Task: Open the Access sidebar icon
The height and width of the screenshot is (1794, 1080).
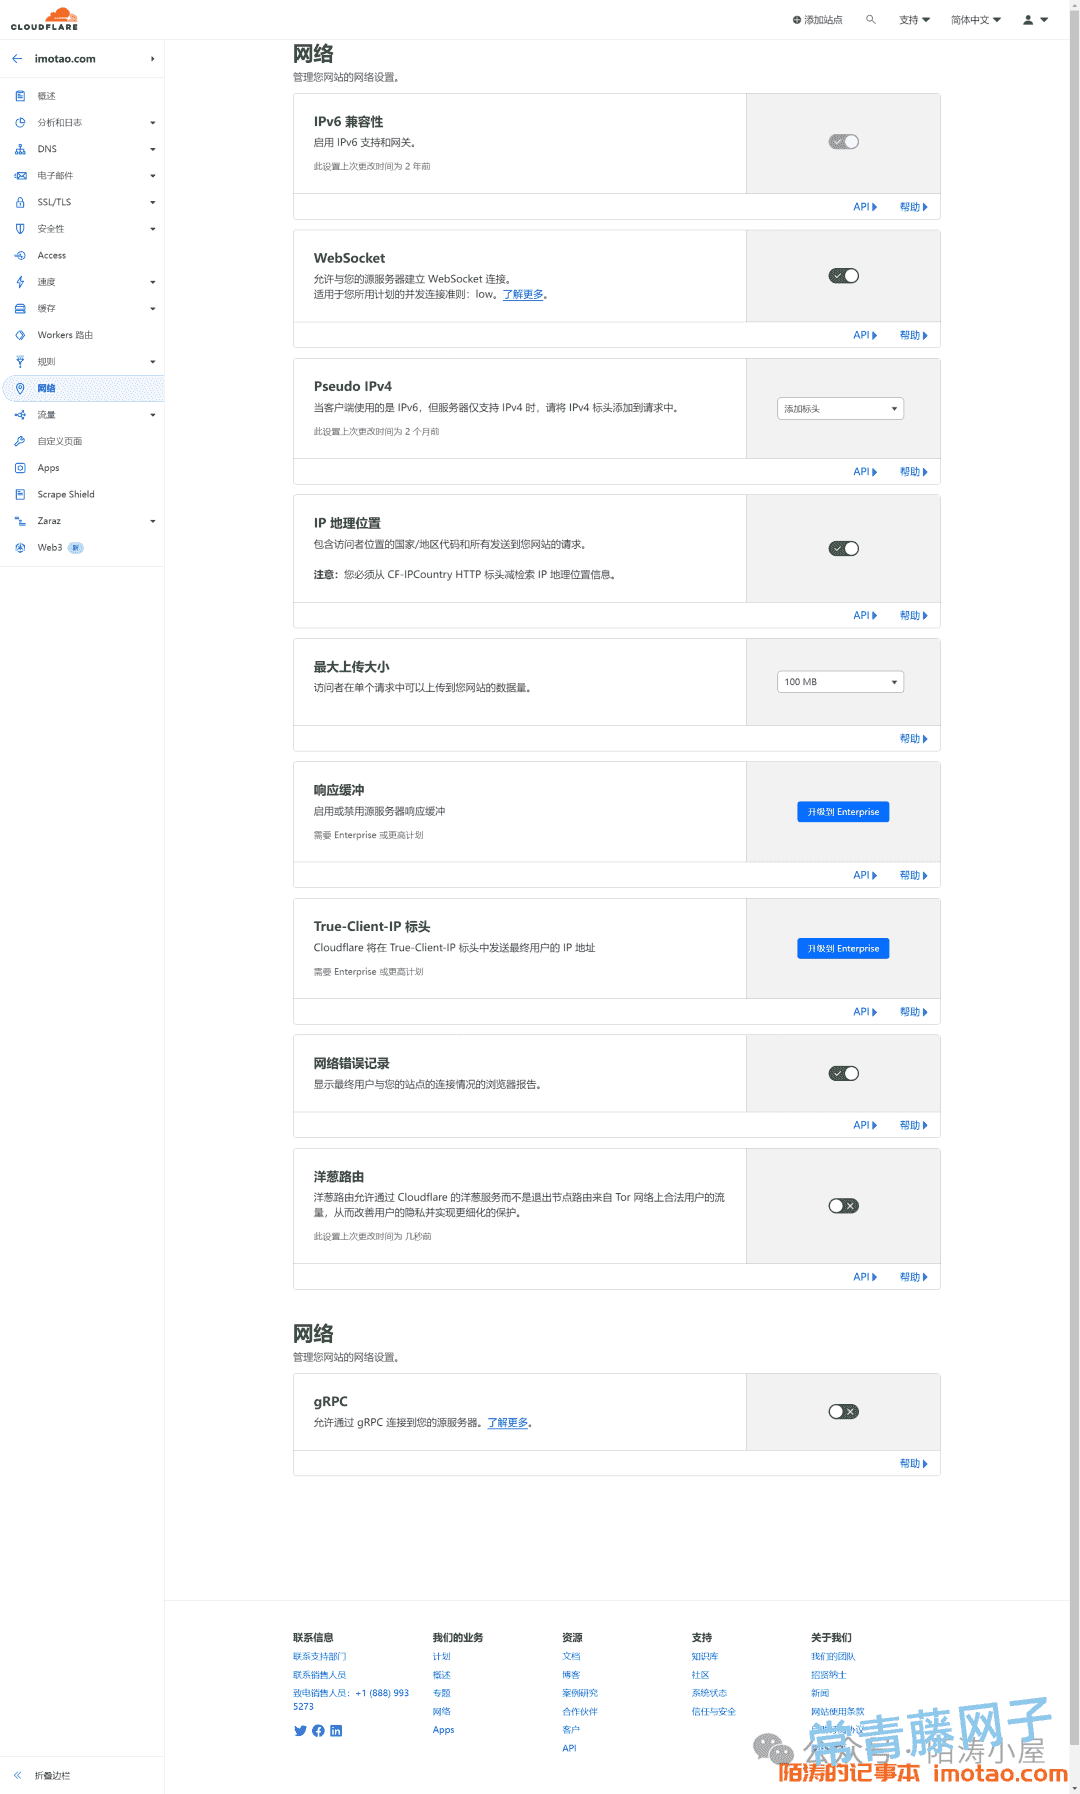Action: point(20,256)
